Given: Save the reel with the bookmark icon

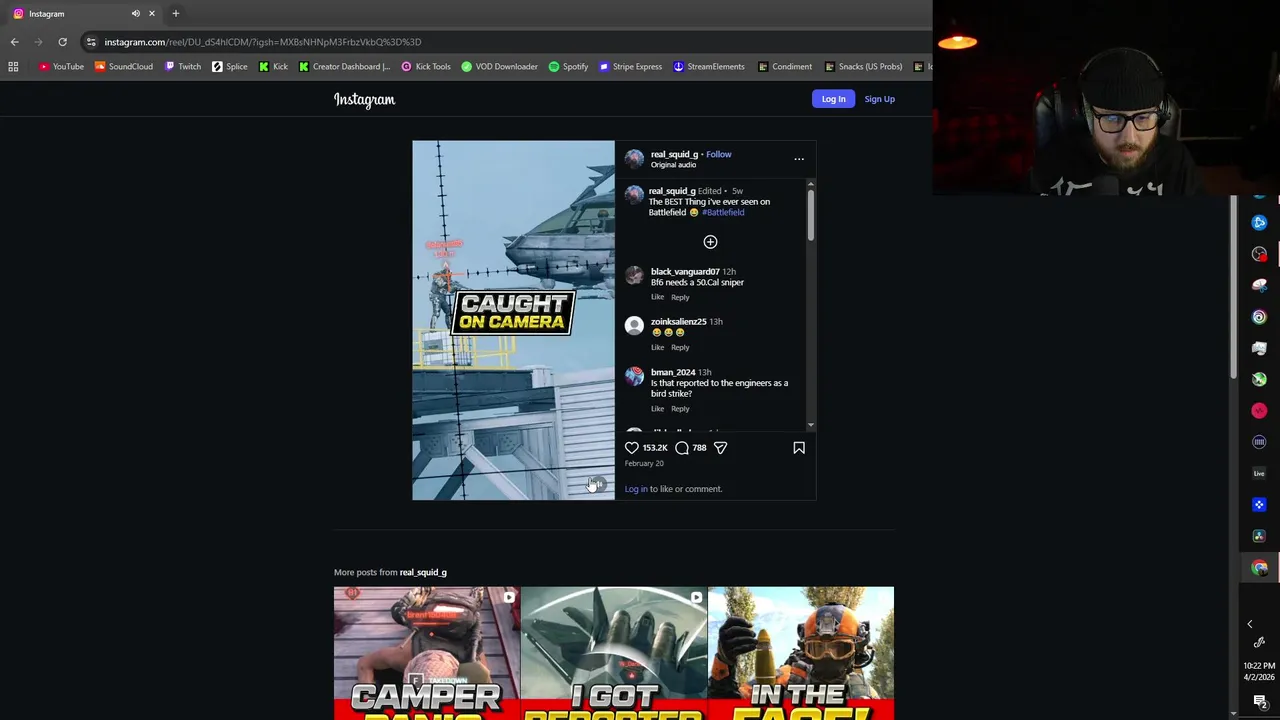Looking at the screenshot, I should click(x=799, y=448).
